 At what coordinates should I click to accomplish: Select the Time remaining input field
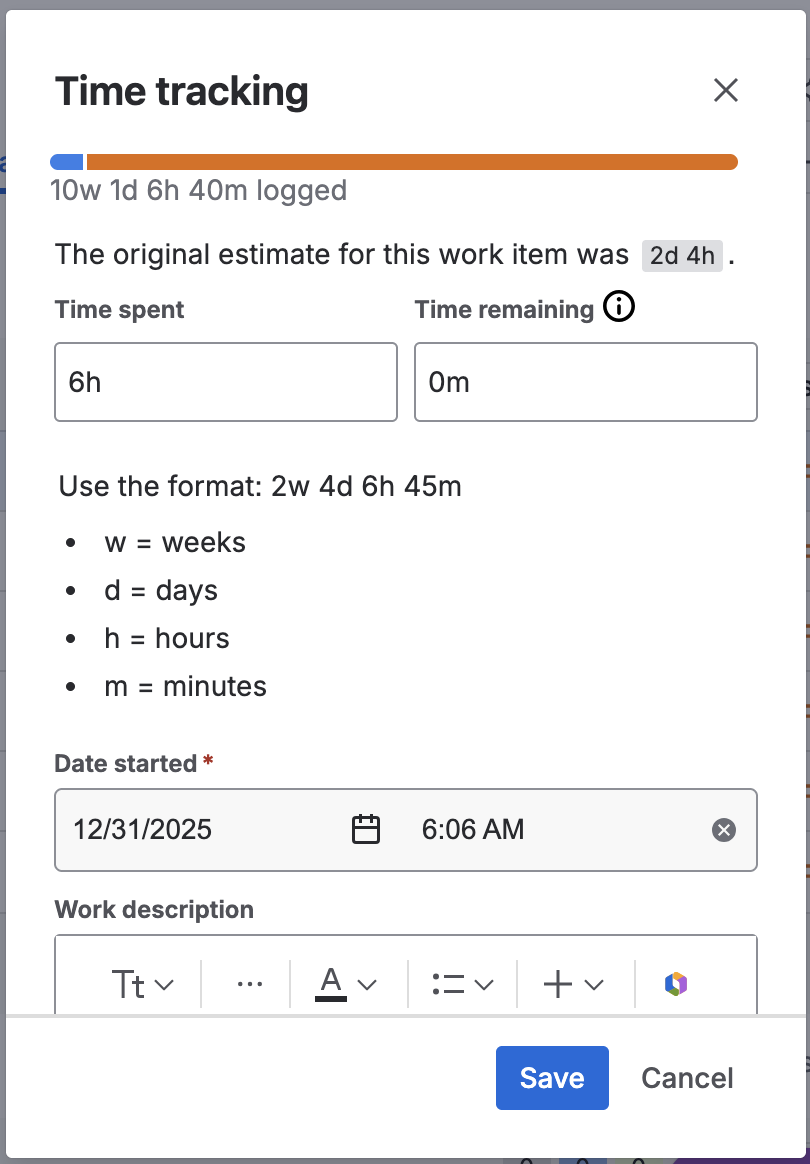[x=585, y=382]
